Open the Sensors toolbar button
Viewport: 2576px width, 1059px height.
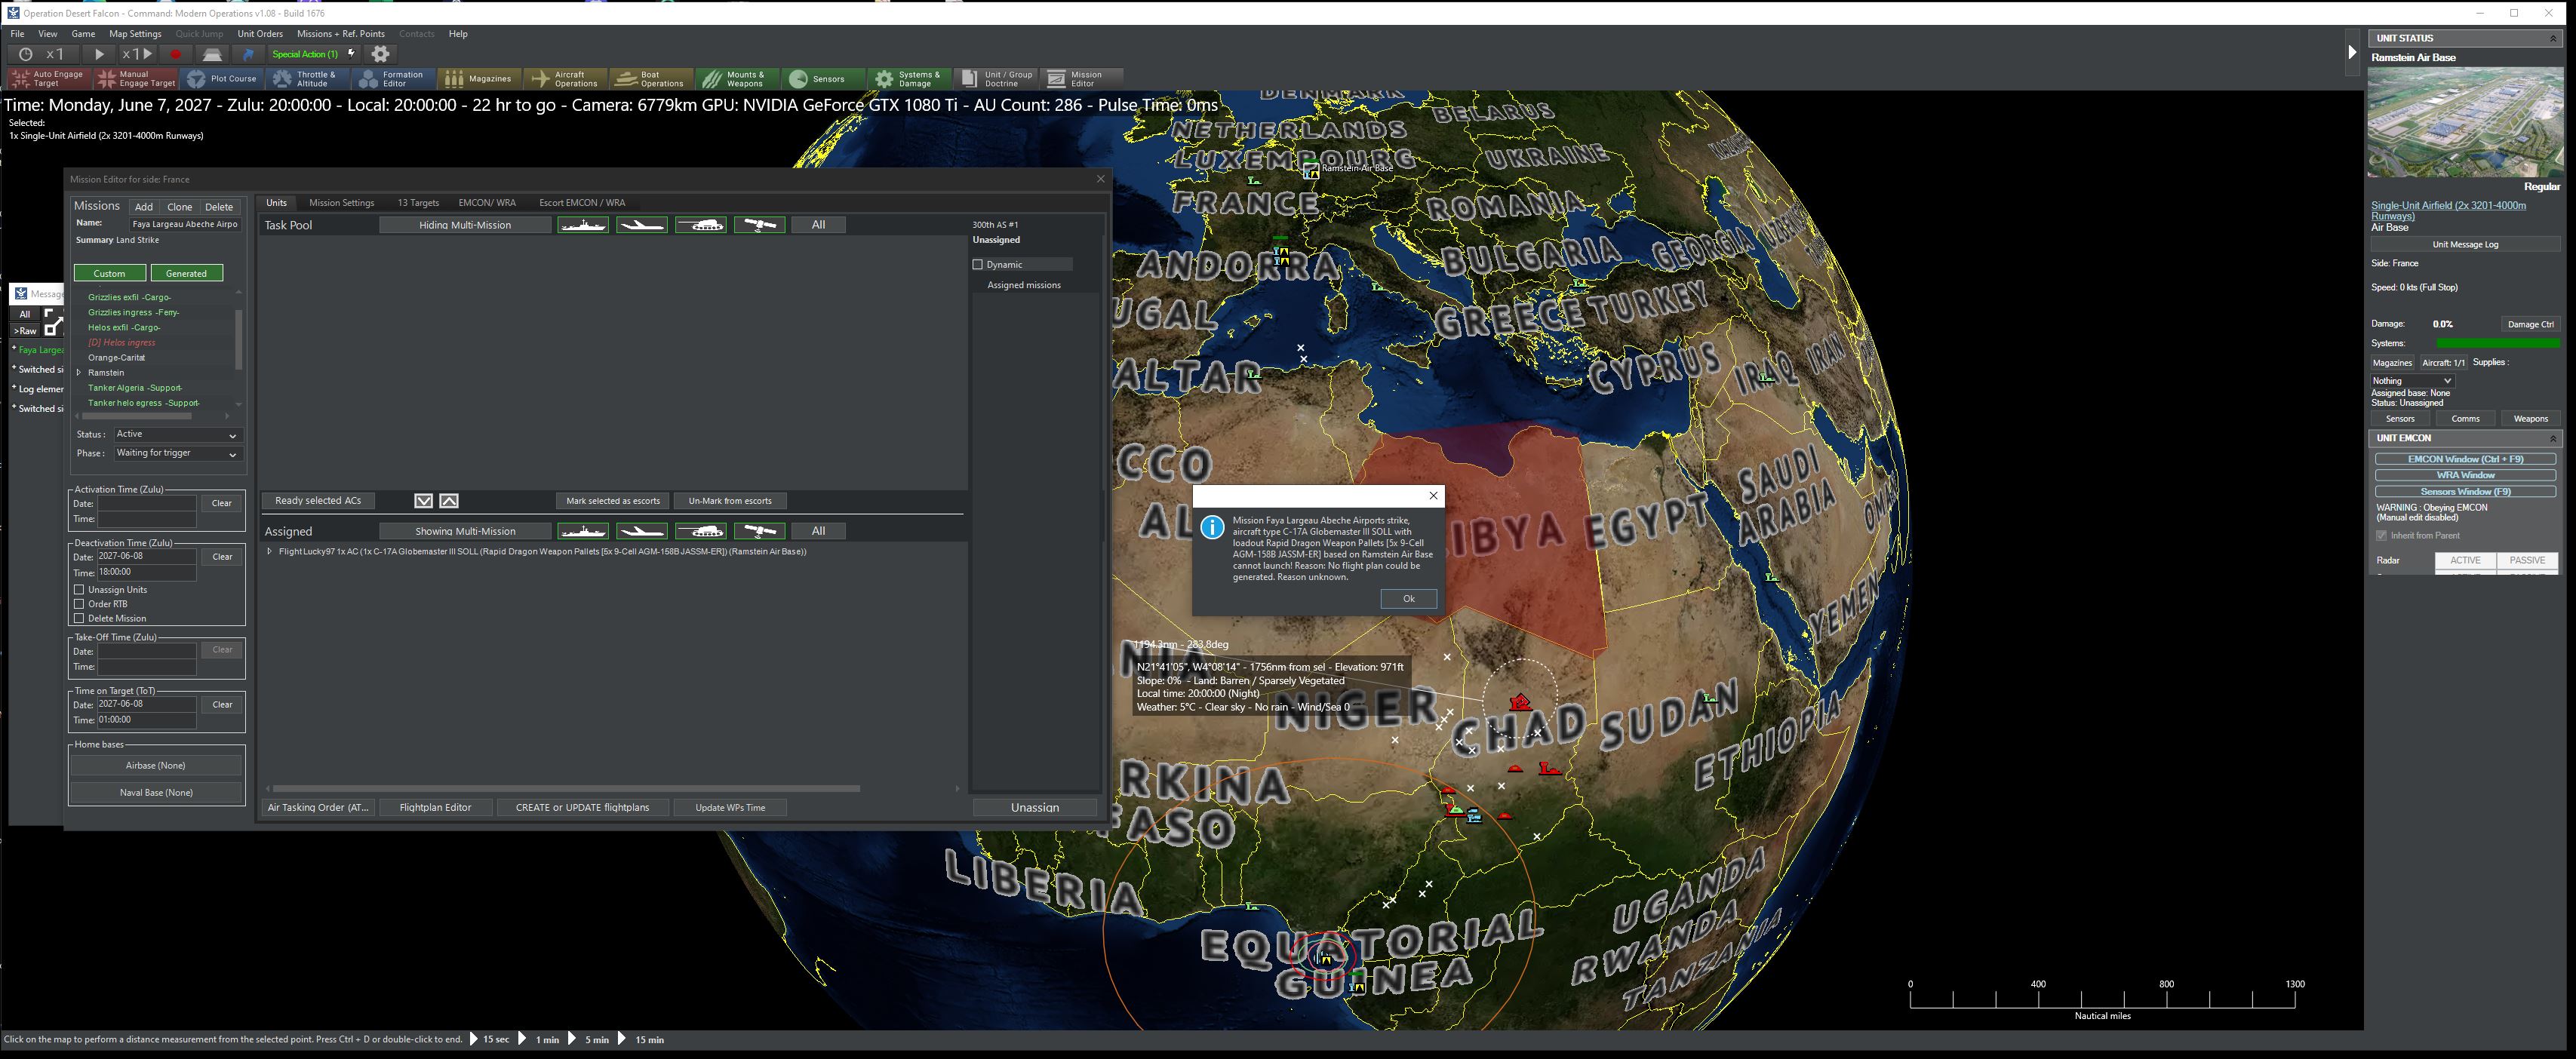(823, 79)
